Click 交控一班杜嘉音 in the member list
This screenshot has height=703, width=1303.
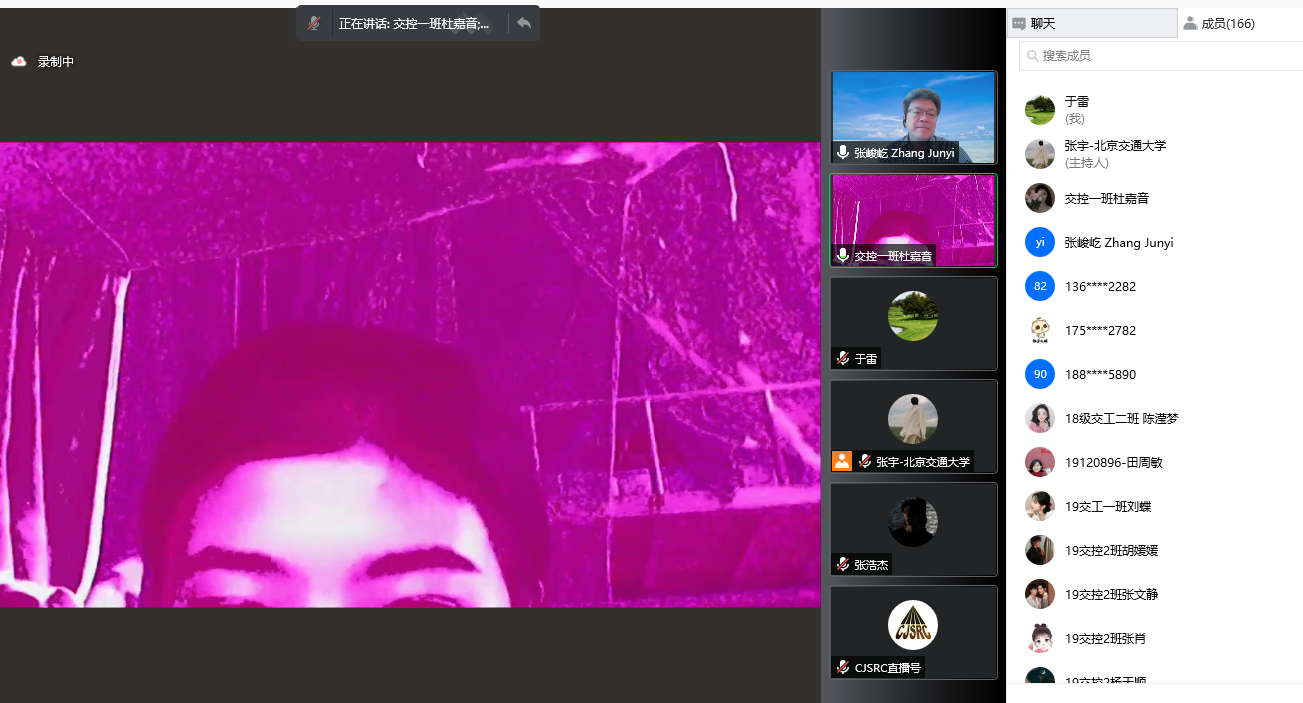pyautogui.click(x=1106, y=199)
